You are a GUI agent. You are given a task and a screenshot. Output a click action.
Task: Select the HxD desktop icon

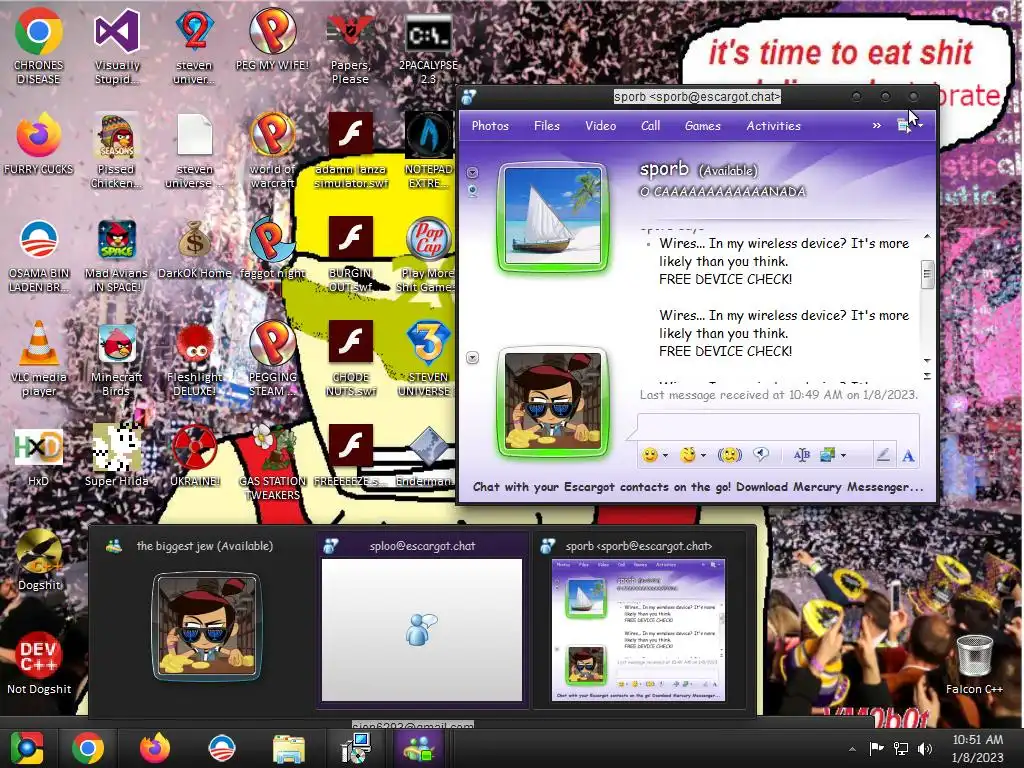click(x=39, y=456)
